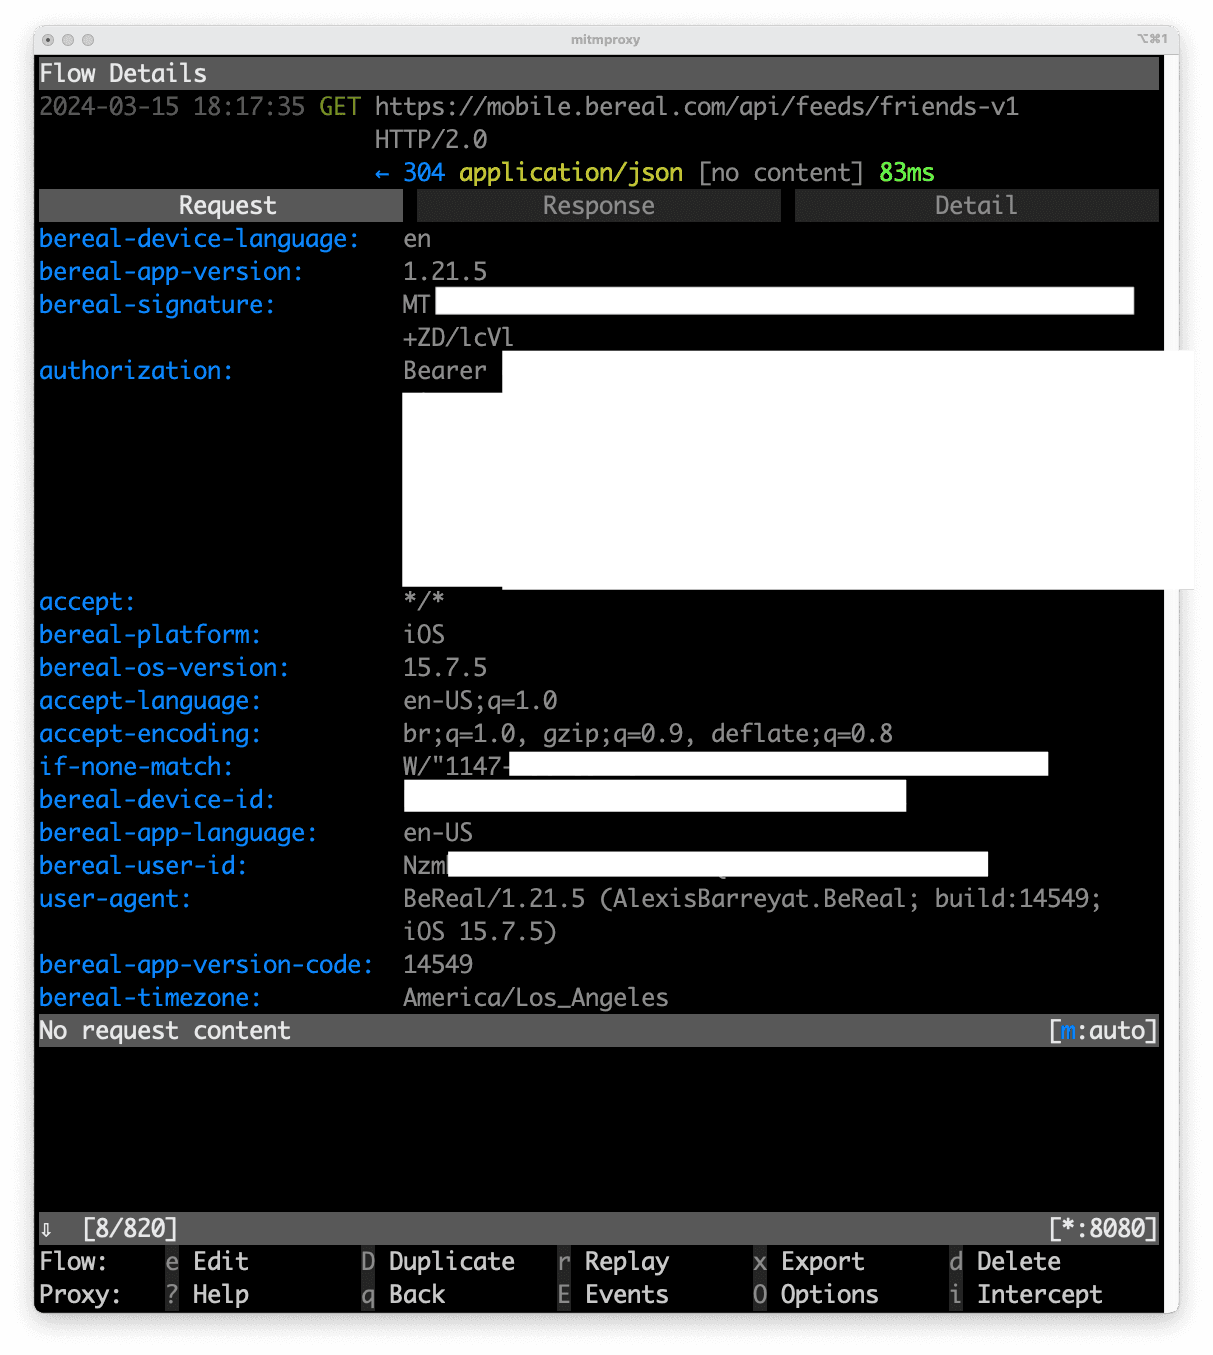
Task: Click the Export flow command
Action: [809, 1261]
